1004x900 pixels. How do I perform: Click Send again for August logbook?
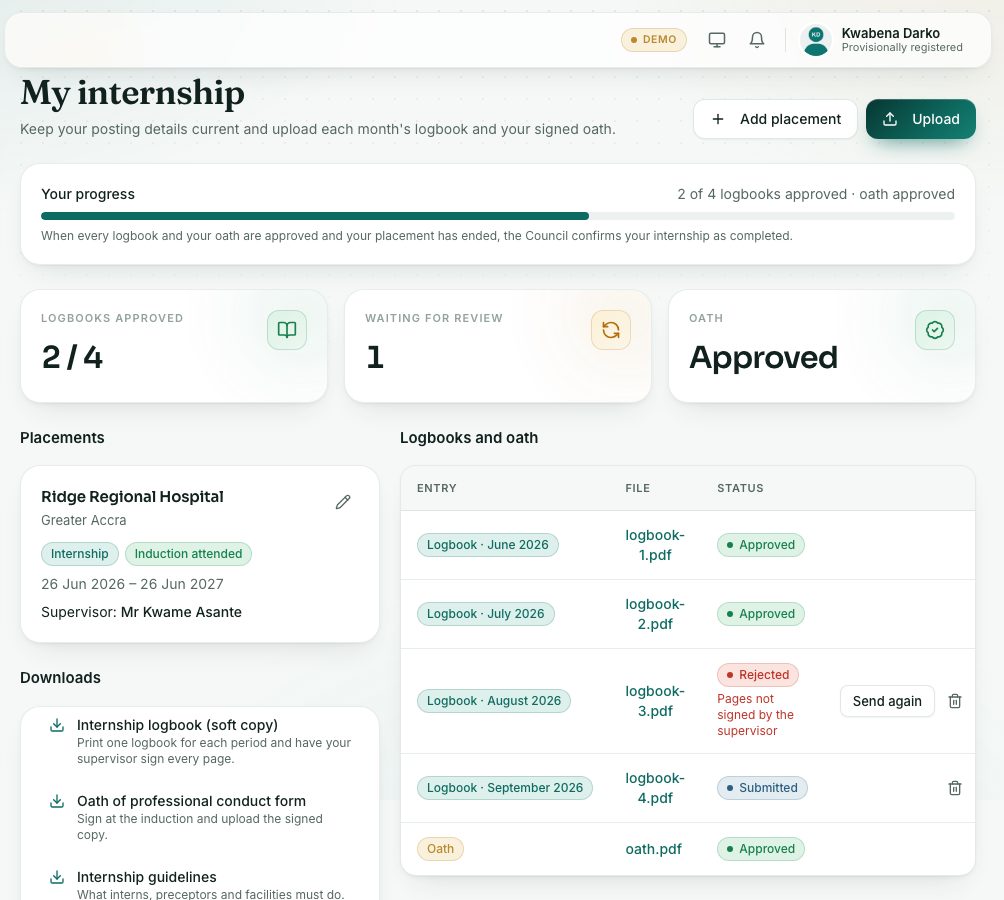[887, 701]
